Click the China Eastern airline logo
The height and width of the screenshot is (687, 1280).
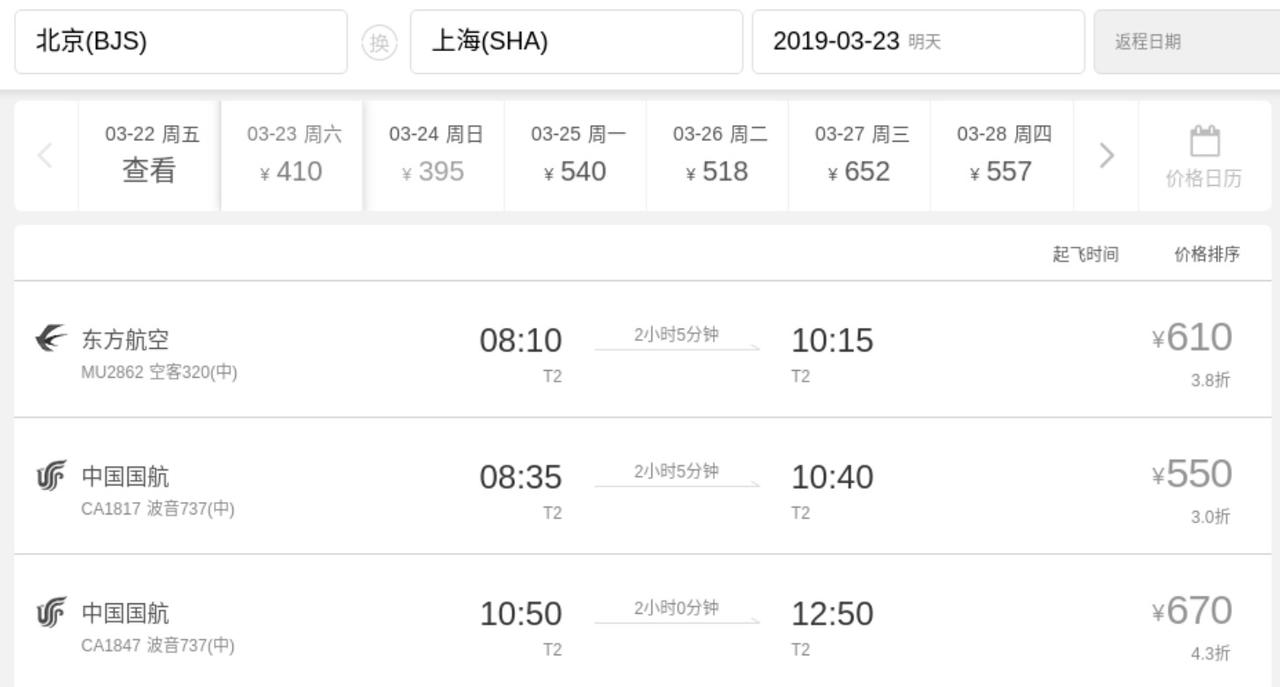tap(51, 339)
